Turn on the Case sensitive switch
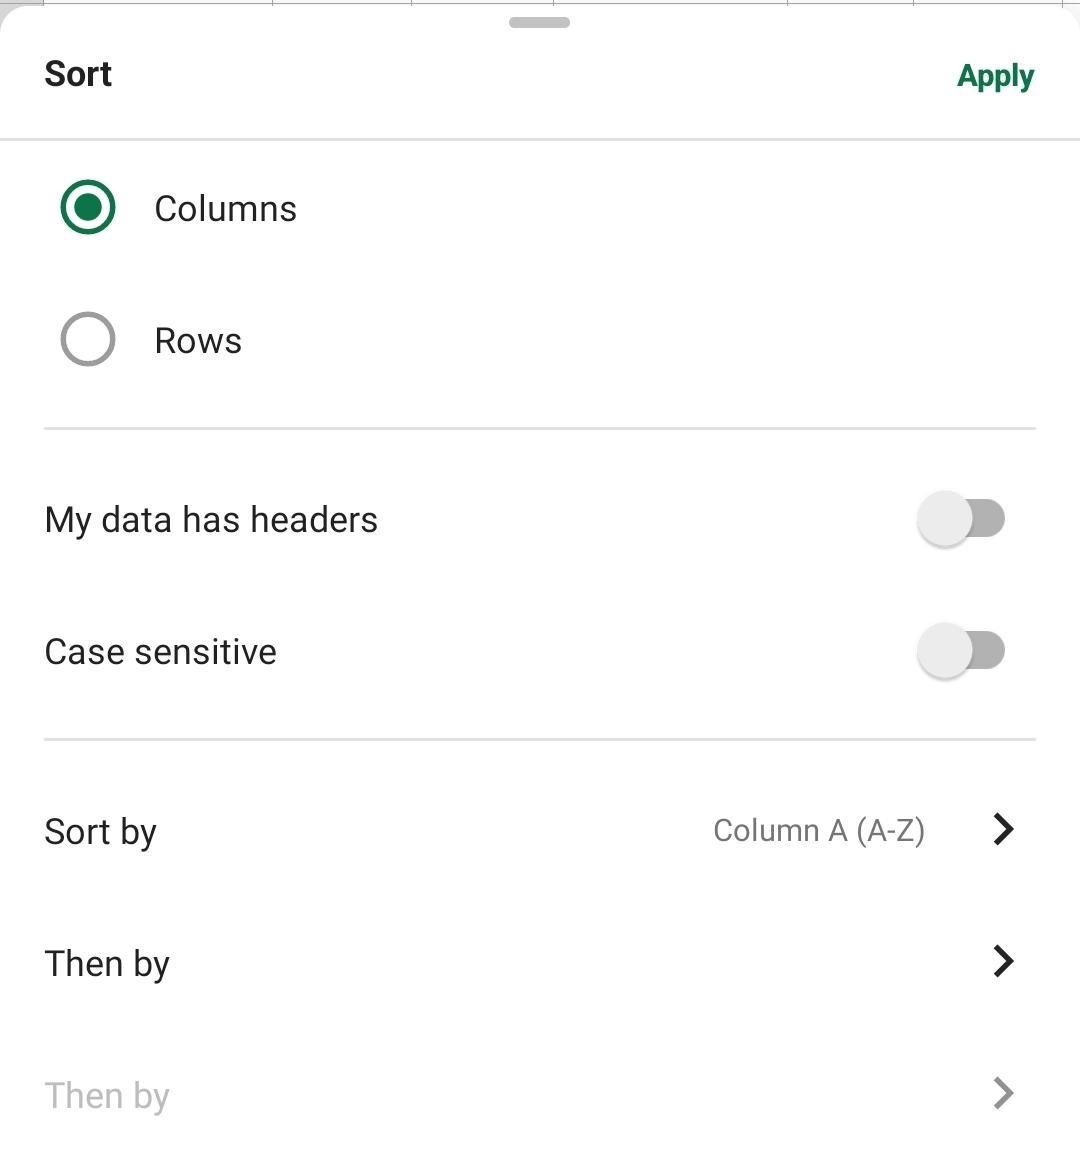The image size is (1080, 1159). tap(960, 651)
